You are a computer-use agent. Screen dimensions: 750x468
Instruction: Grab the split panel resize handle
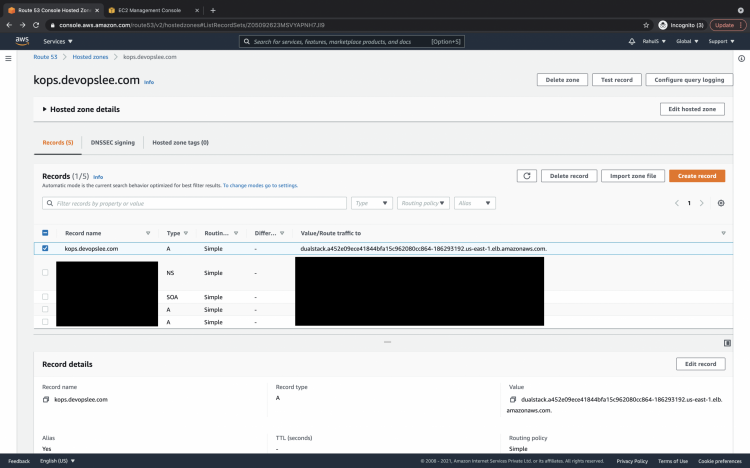(387, 342)
